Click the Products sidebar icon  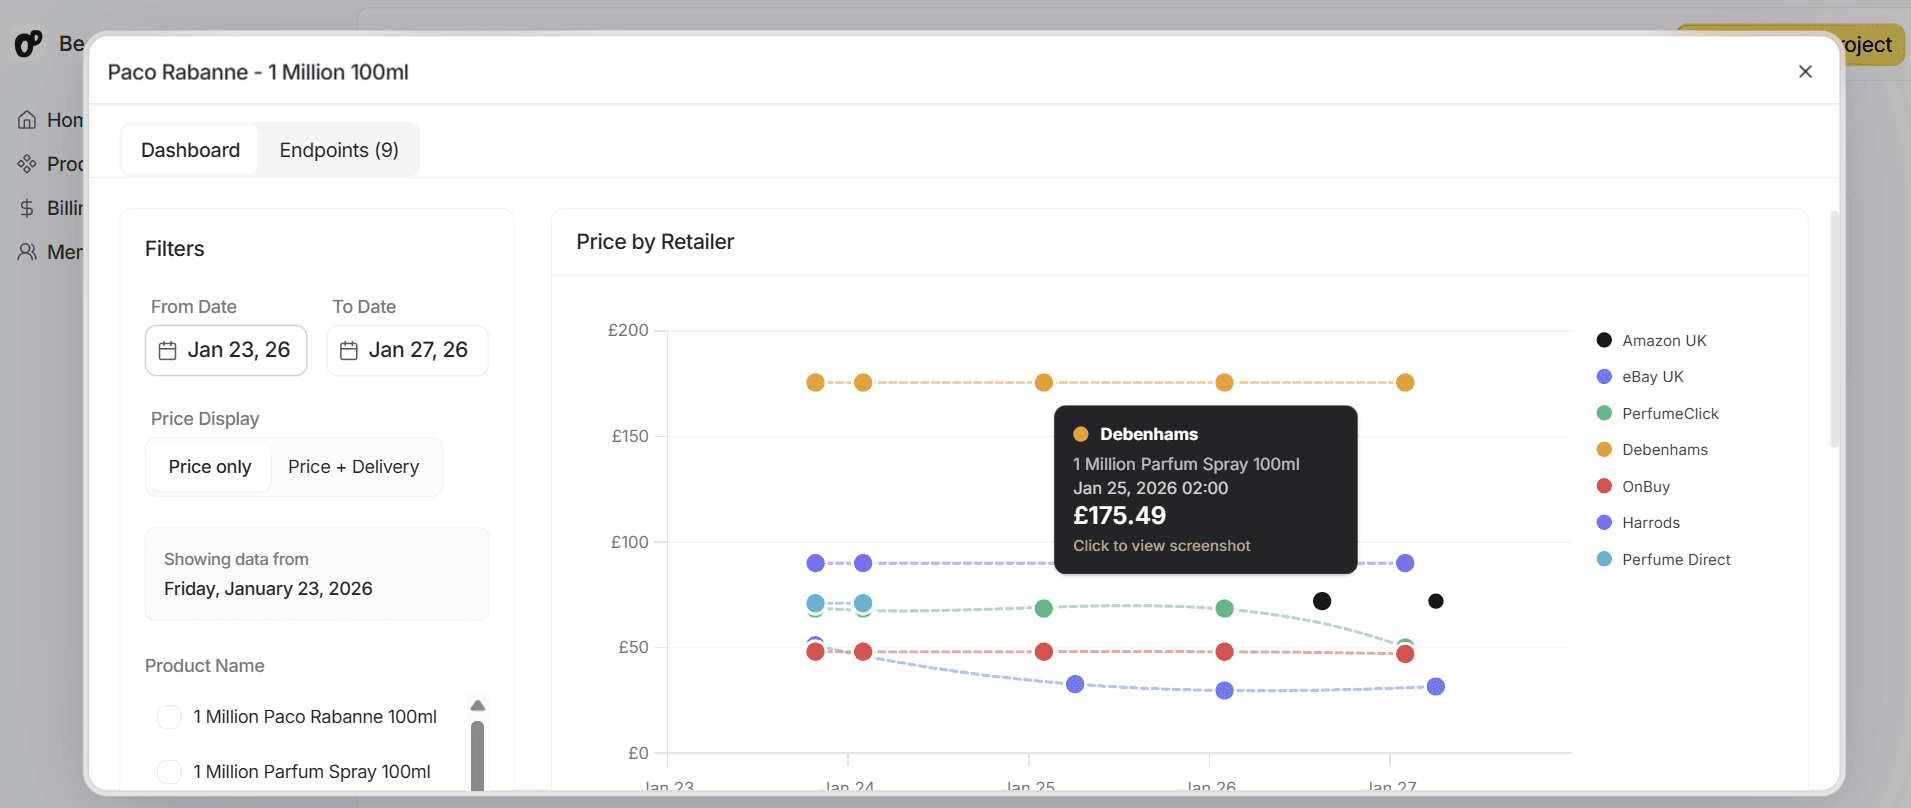coord(27,164)
